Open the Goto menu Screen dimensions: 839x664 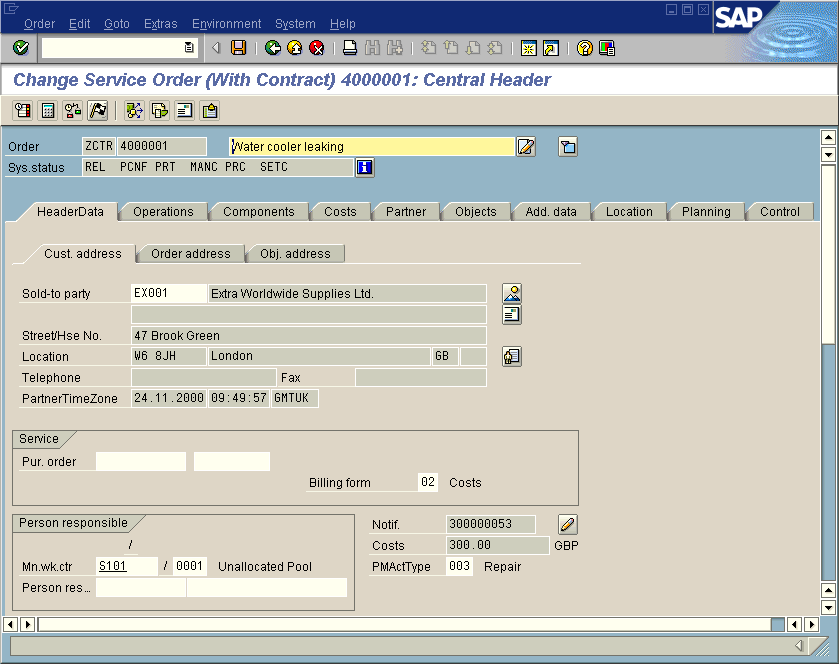pyautogui.click(x=117, y=24)
